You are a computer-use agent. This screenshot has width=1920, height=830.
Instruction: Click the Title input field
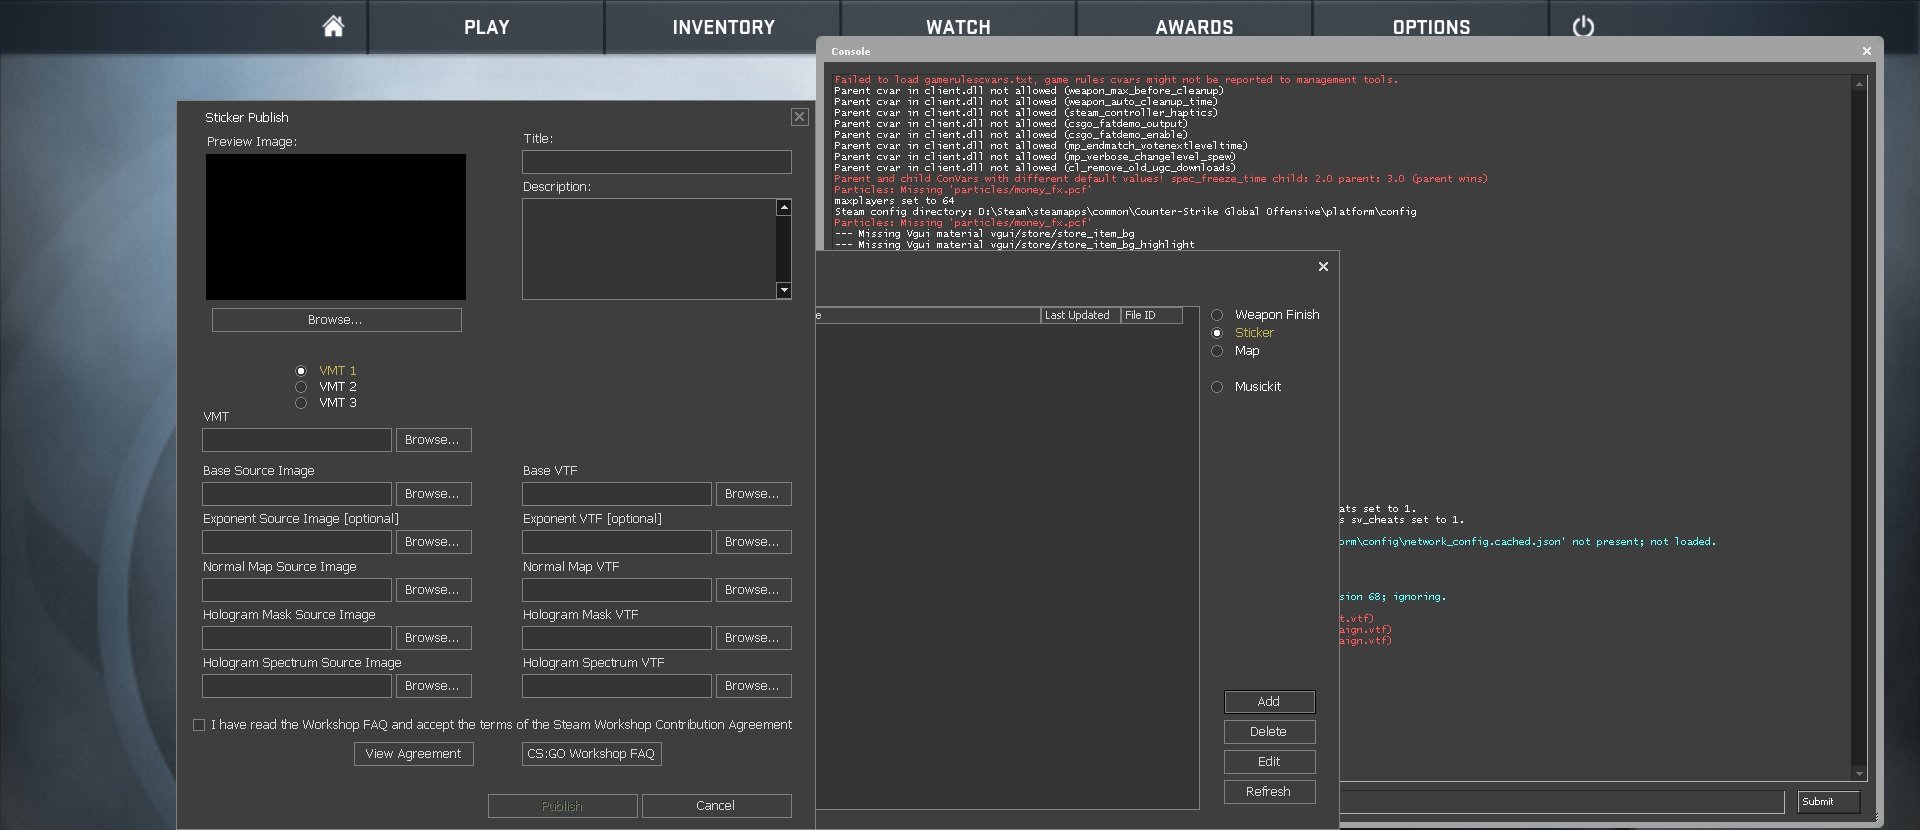pos(656,162)
